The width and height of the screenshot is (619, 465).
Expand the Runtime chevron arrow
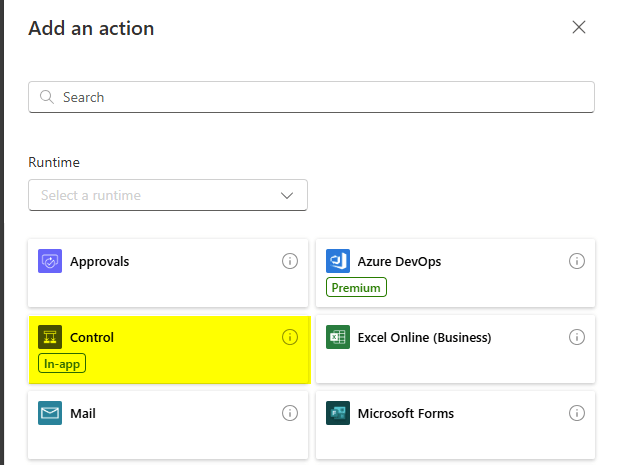288,195
